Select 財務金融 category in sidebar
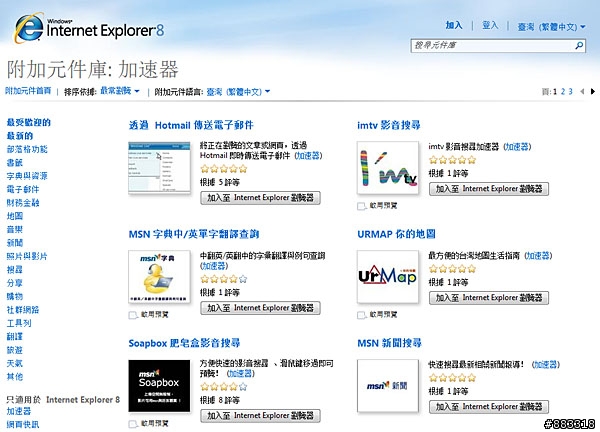The image size is (600, 432). click(23, 203)
